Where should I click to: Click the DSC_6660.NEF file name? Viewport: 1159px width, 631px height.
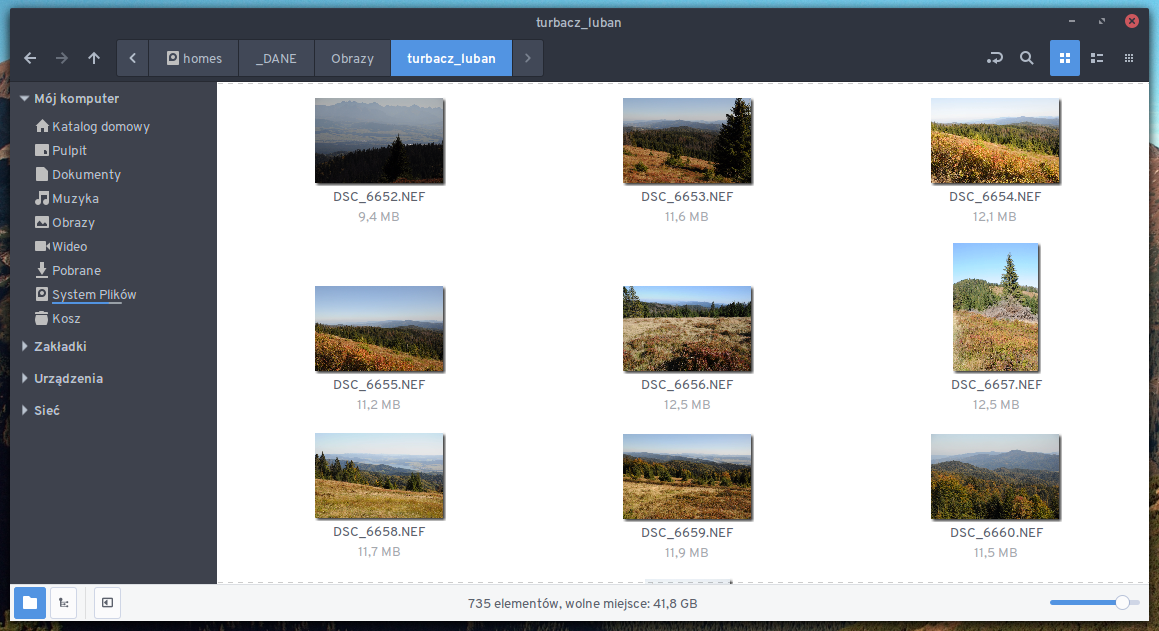[996, 532]
